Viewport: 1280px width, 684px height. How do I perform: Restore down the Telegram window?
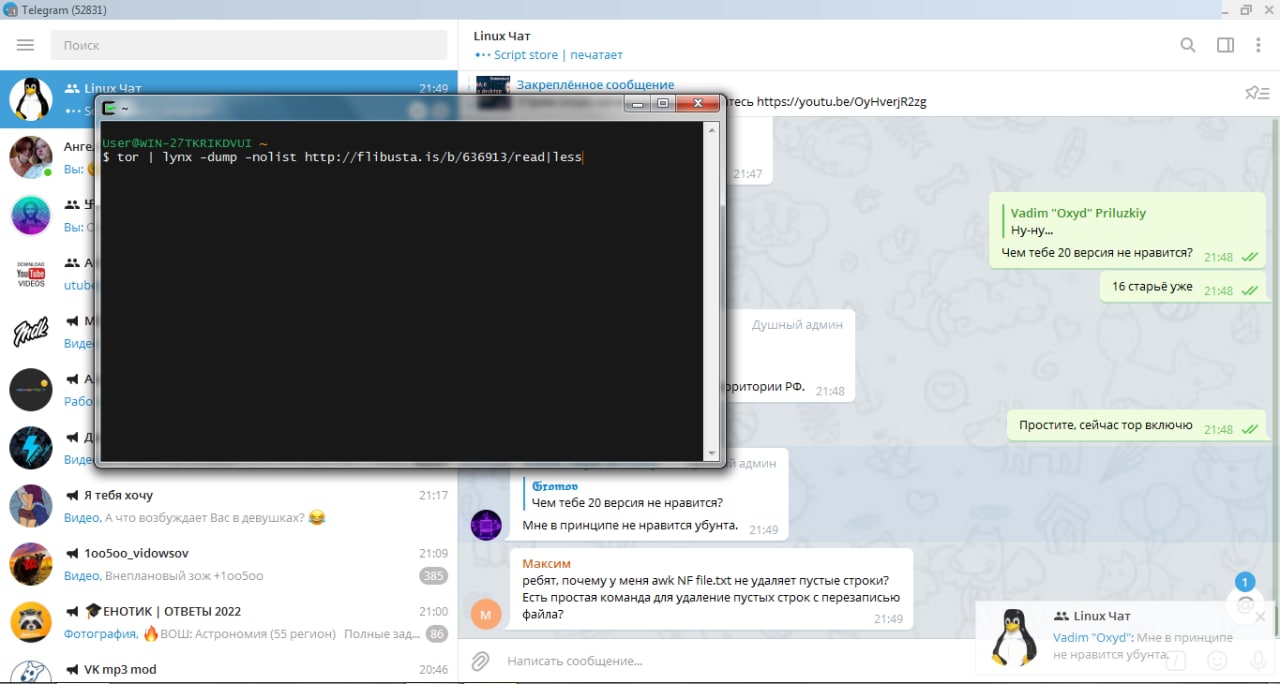point(1246,9)
